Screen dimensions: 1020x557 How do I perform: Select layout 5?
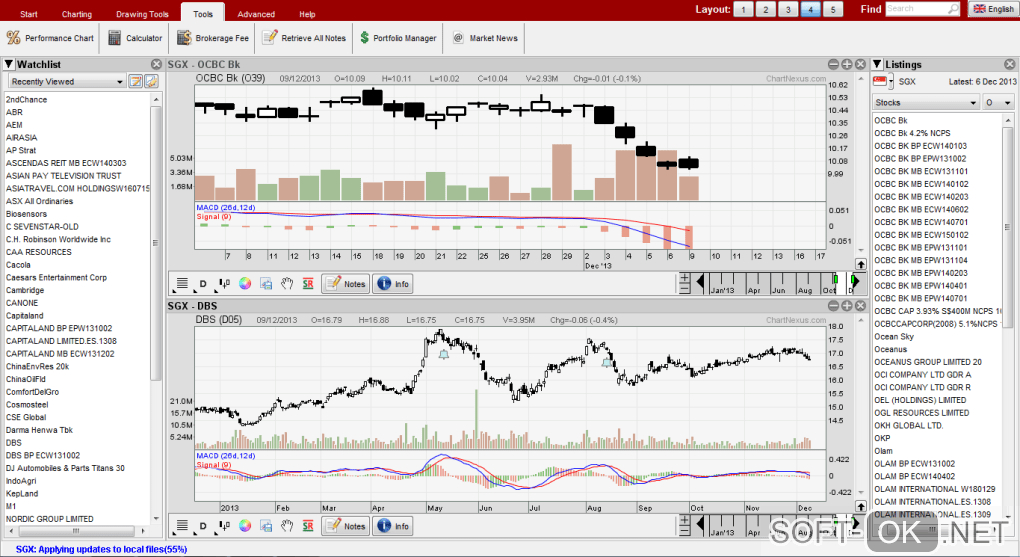[833, 9]
